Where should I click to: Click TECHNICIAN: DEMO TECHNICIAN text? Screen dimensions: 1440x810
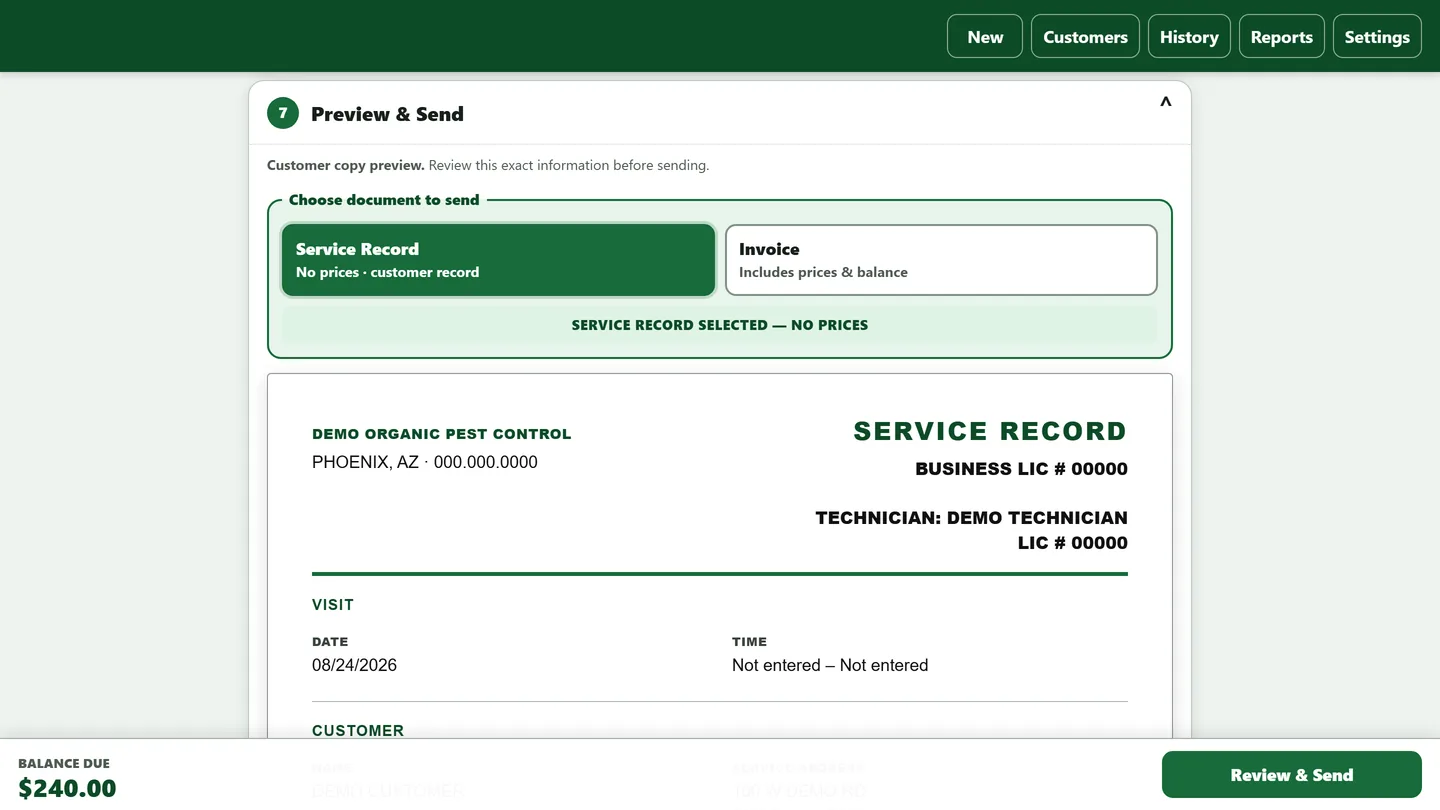971,518
